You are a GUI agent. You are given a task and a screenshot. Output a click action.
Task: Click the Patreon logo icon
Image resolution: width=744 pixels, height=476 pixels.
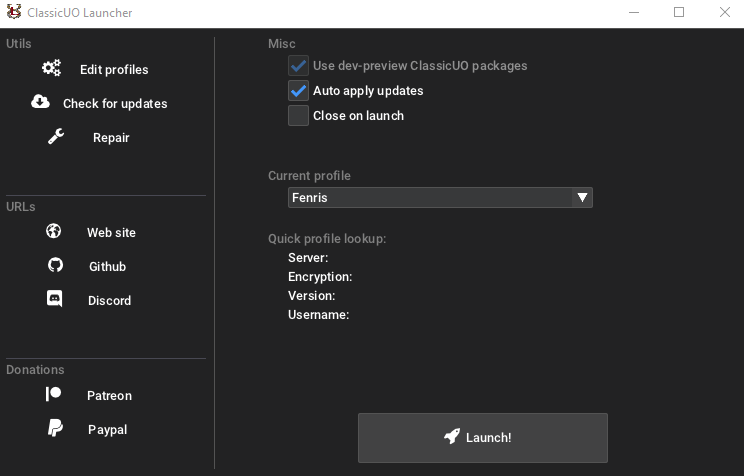54,395
